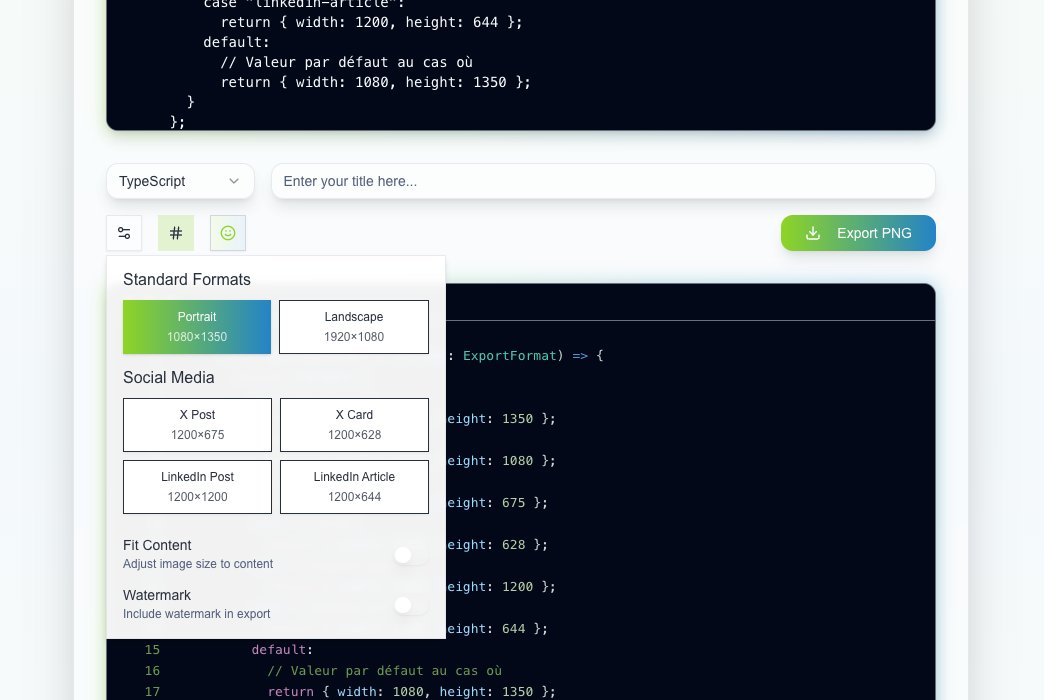Click the 'eight: 675' value in preview

click(x=486, y=503)
